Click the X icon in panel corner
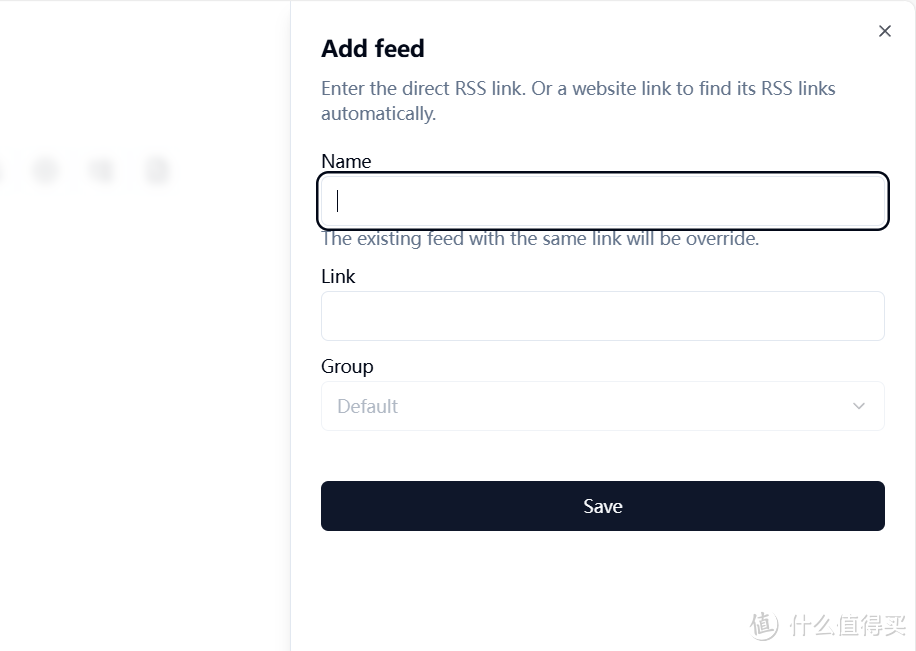This screenshot has width=916, height=651. 884,31
